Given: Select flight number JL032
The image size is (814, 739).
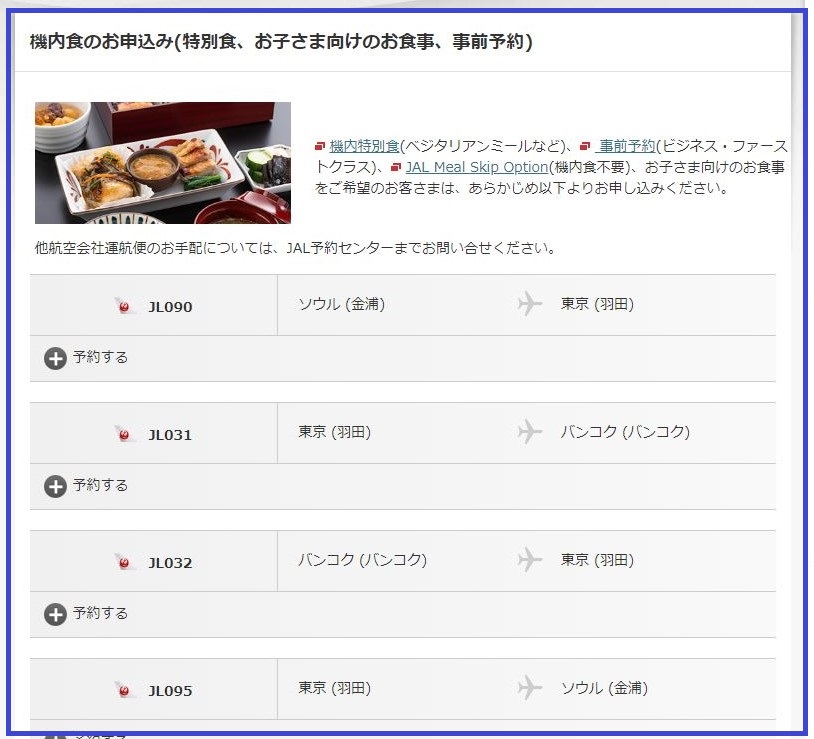Looking at the screenshot, I should pos(170,564).
